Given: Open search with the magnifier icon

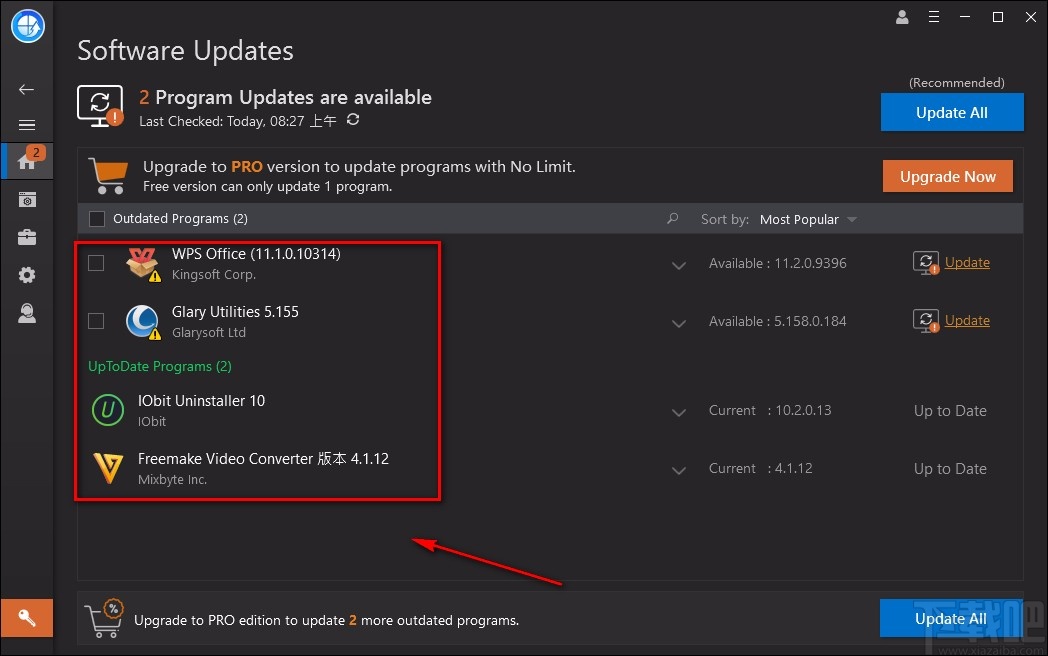Looking at the screenshot, I should 672,218.
